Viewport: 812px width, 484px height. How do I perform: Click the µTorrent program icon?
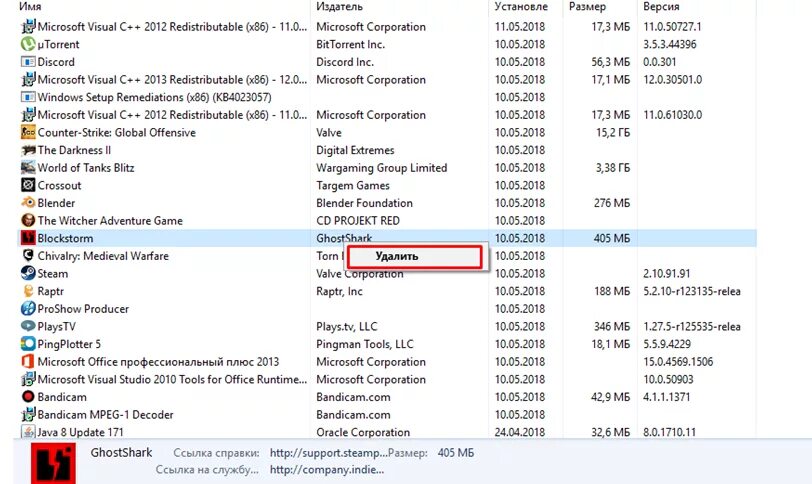(28, 45)
